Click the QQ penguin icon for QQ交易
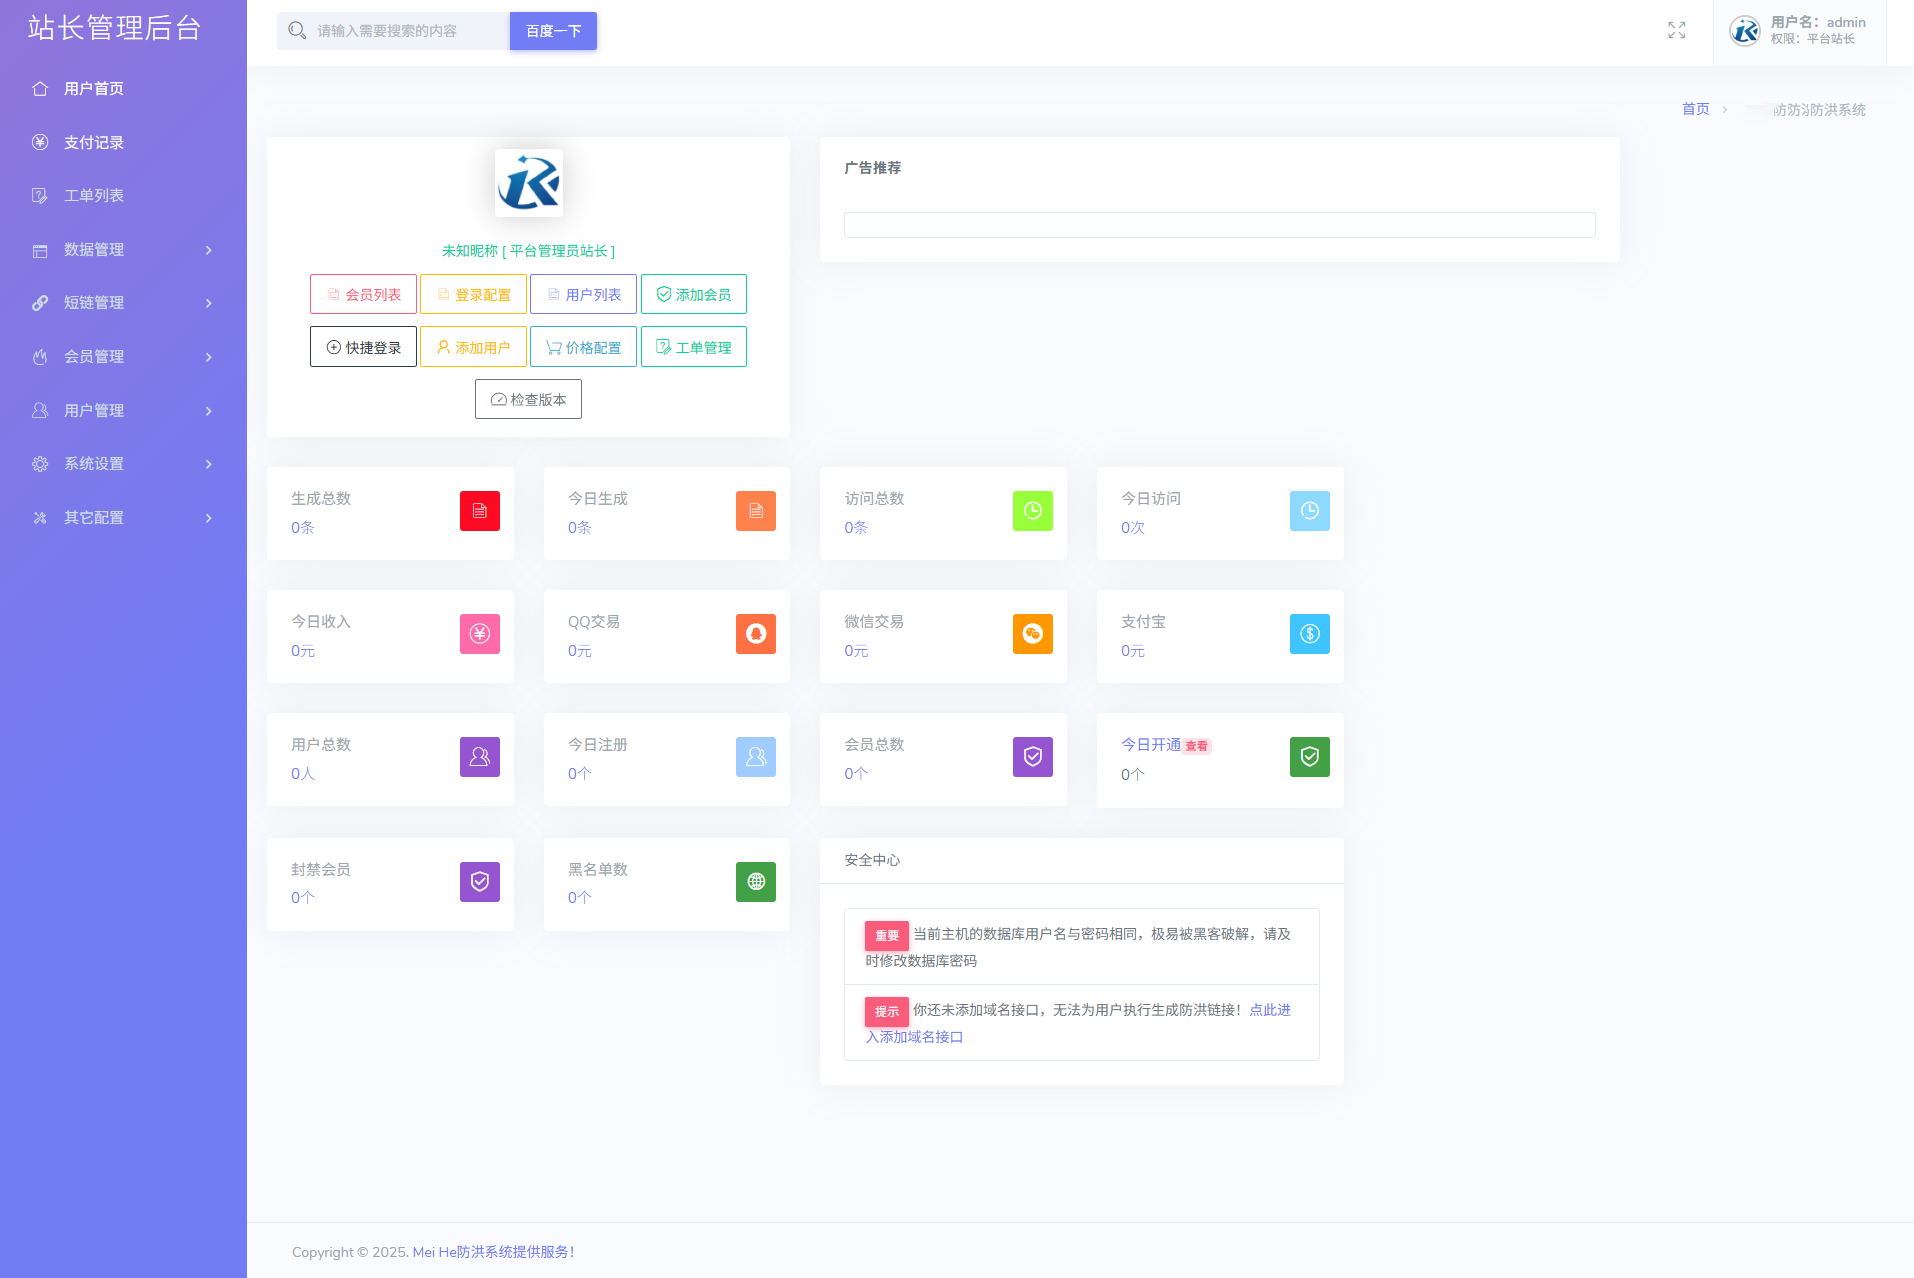Screen dimensions: 1914x1278 pyautogui.click(x=755, y=634)
